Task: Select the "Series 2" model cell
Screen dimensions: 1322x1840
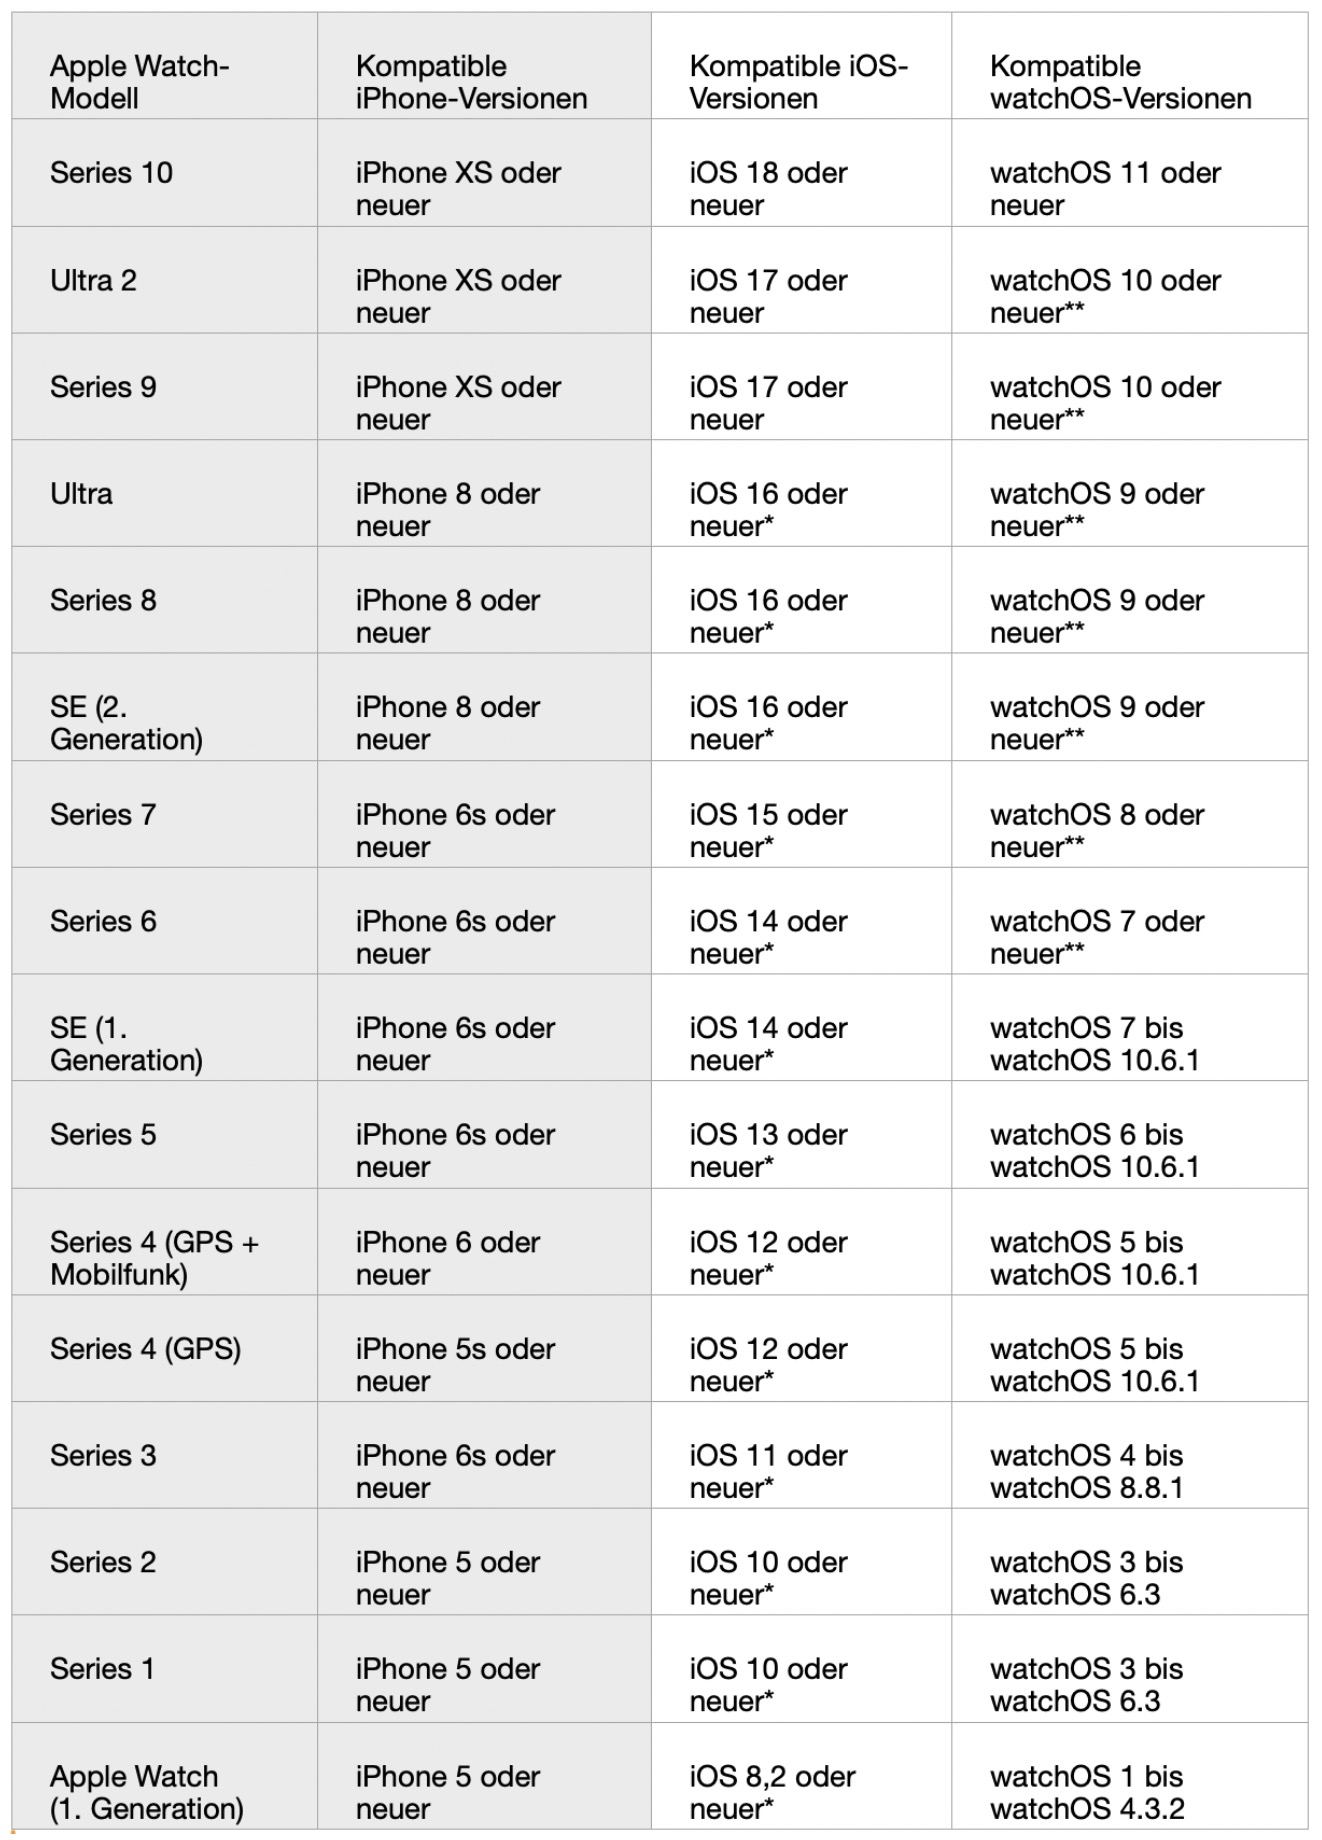Action: (x=103, y=1562)
